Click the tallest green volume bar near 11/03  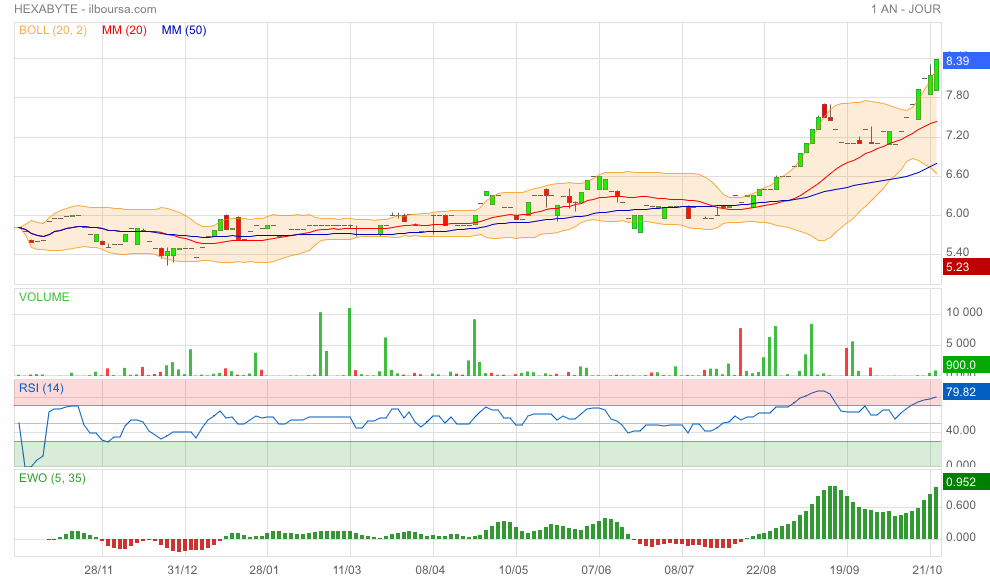point(349,342)
